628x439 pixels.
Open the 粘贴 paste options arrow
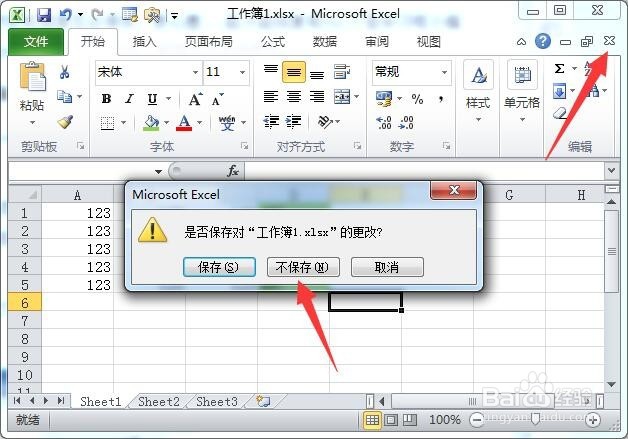click(32, 123)
